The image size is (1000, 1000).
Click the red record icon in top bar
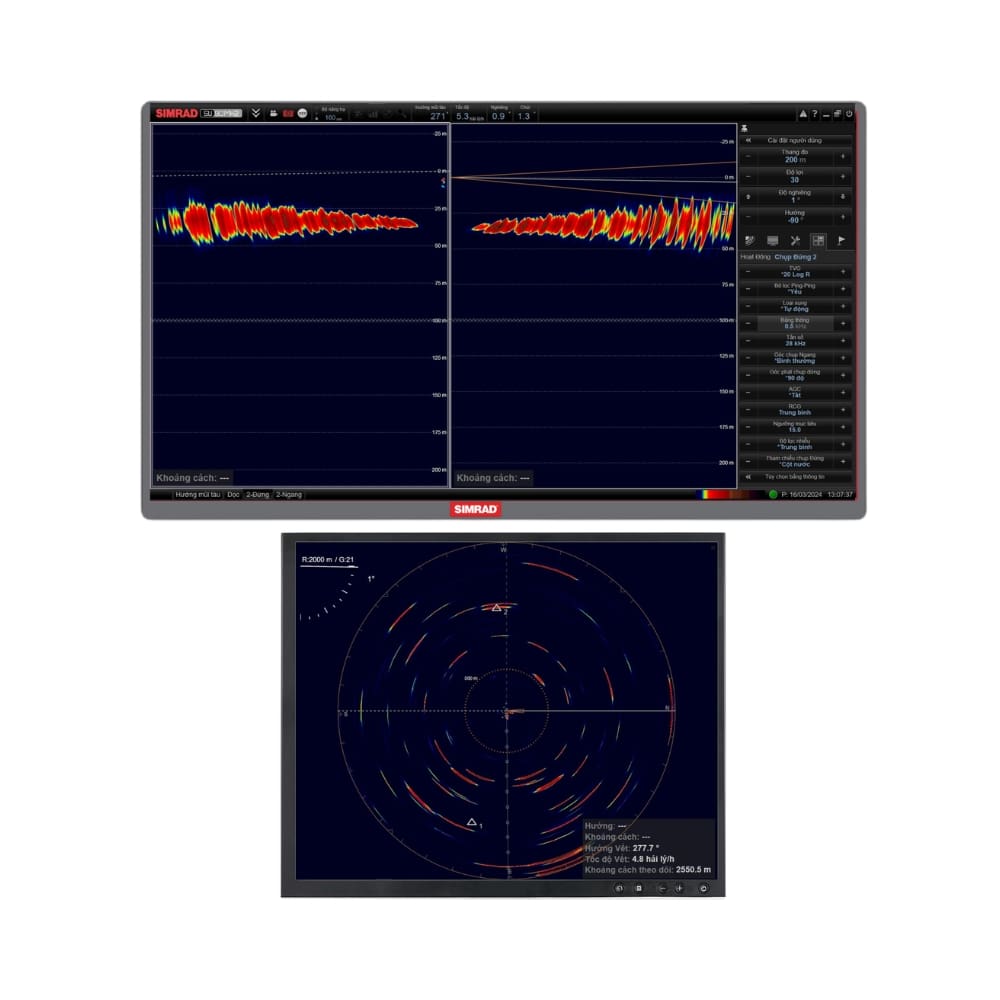[x=287, y=114]
